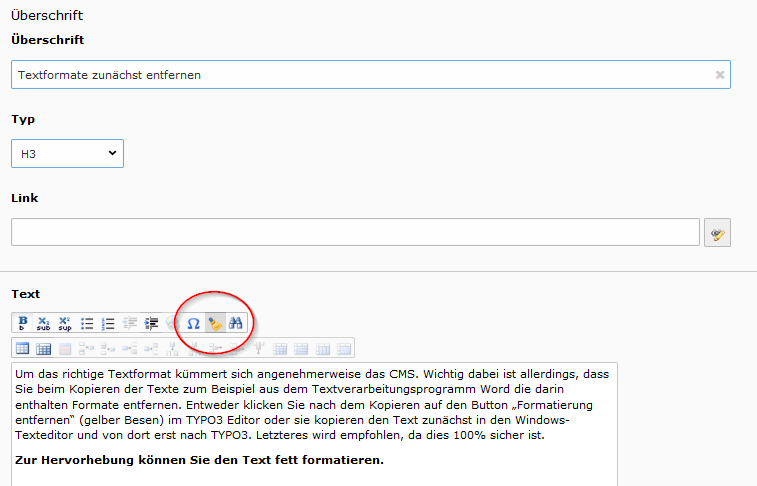
Task: Click the greyed-out decrease indent icon
Action: tap(130, 323)
